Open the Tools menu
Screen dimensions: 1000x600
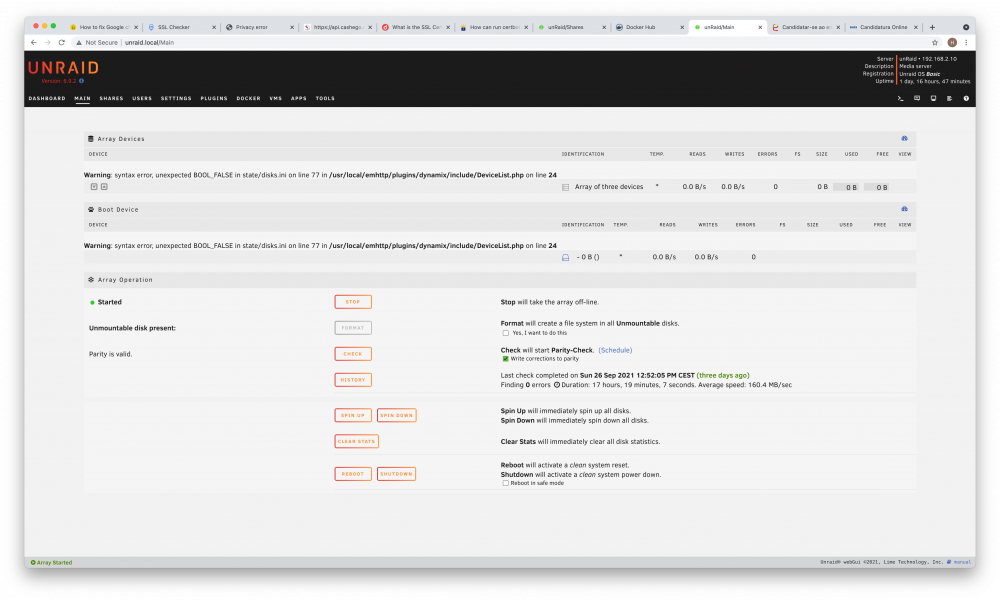pos(325,98)
